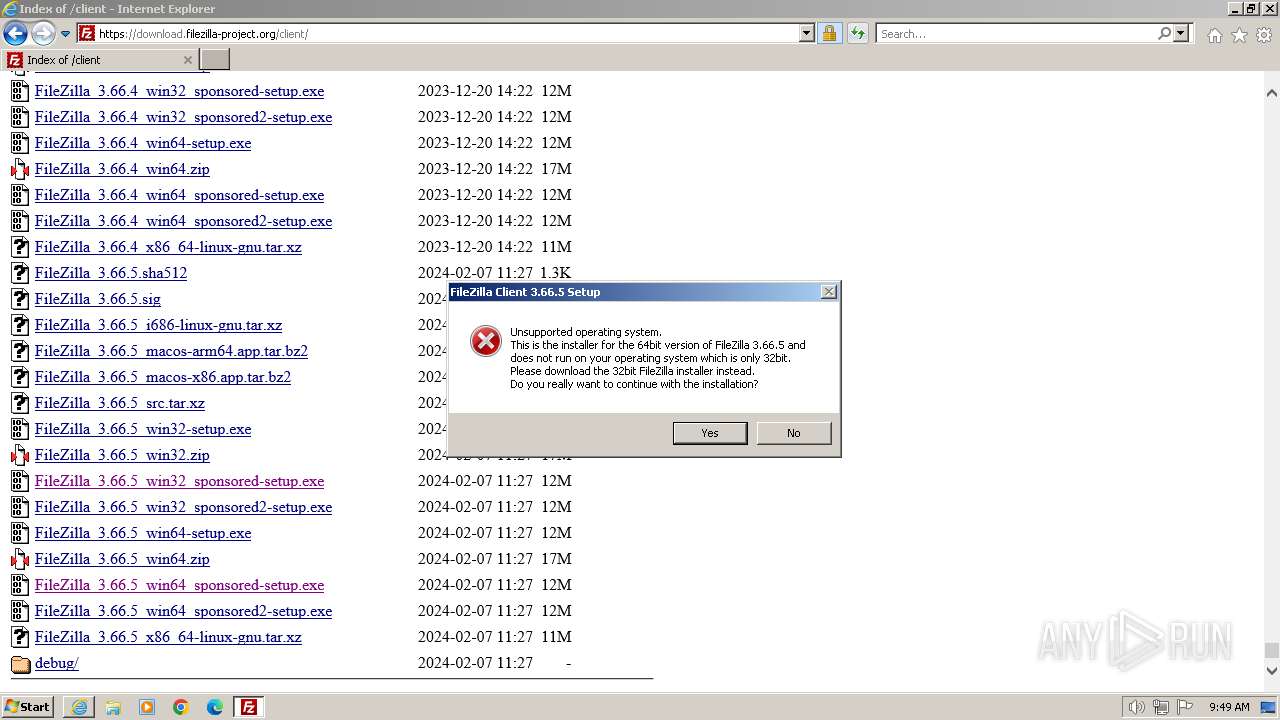Open Internet Explorer taskbar icon
This screenshot has height=720, width=1280.
click(x=79, y=707)
